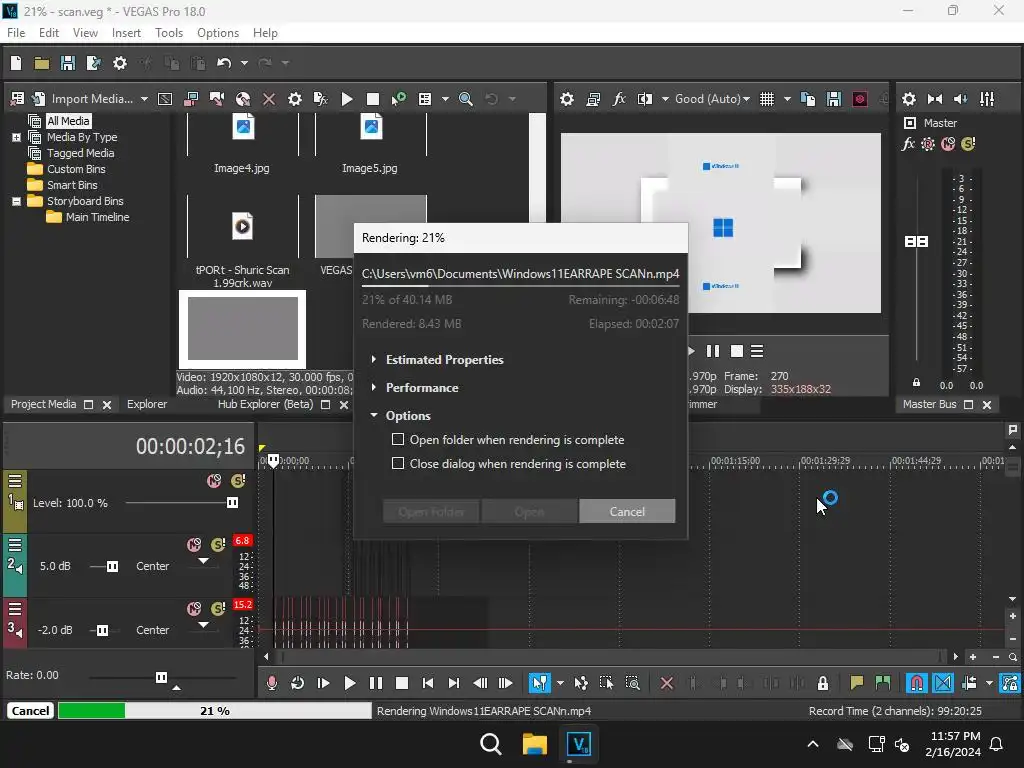Toggle preview overlays grid icon
Viewport: 1024px width, 768px height.
tap(767, 99)
